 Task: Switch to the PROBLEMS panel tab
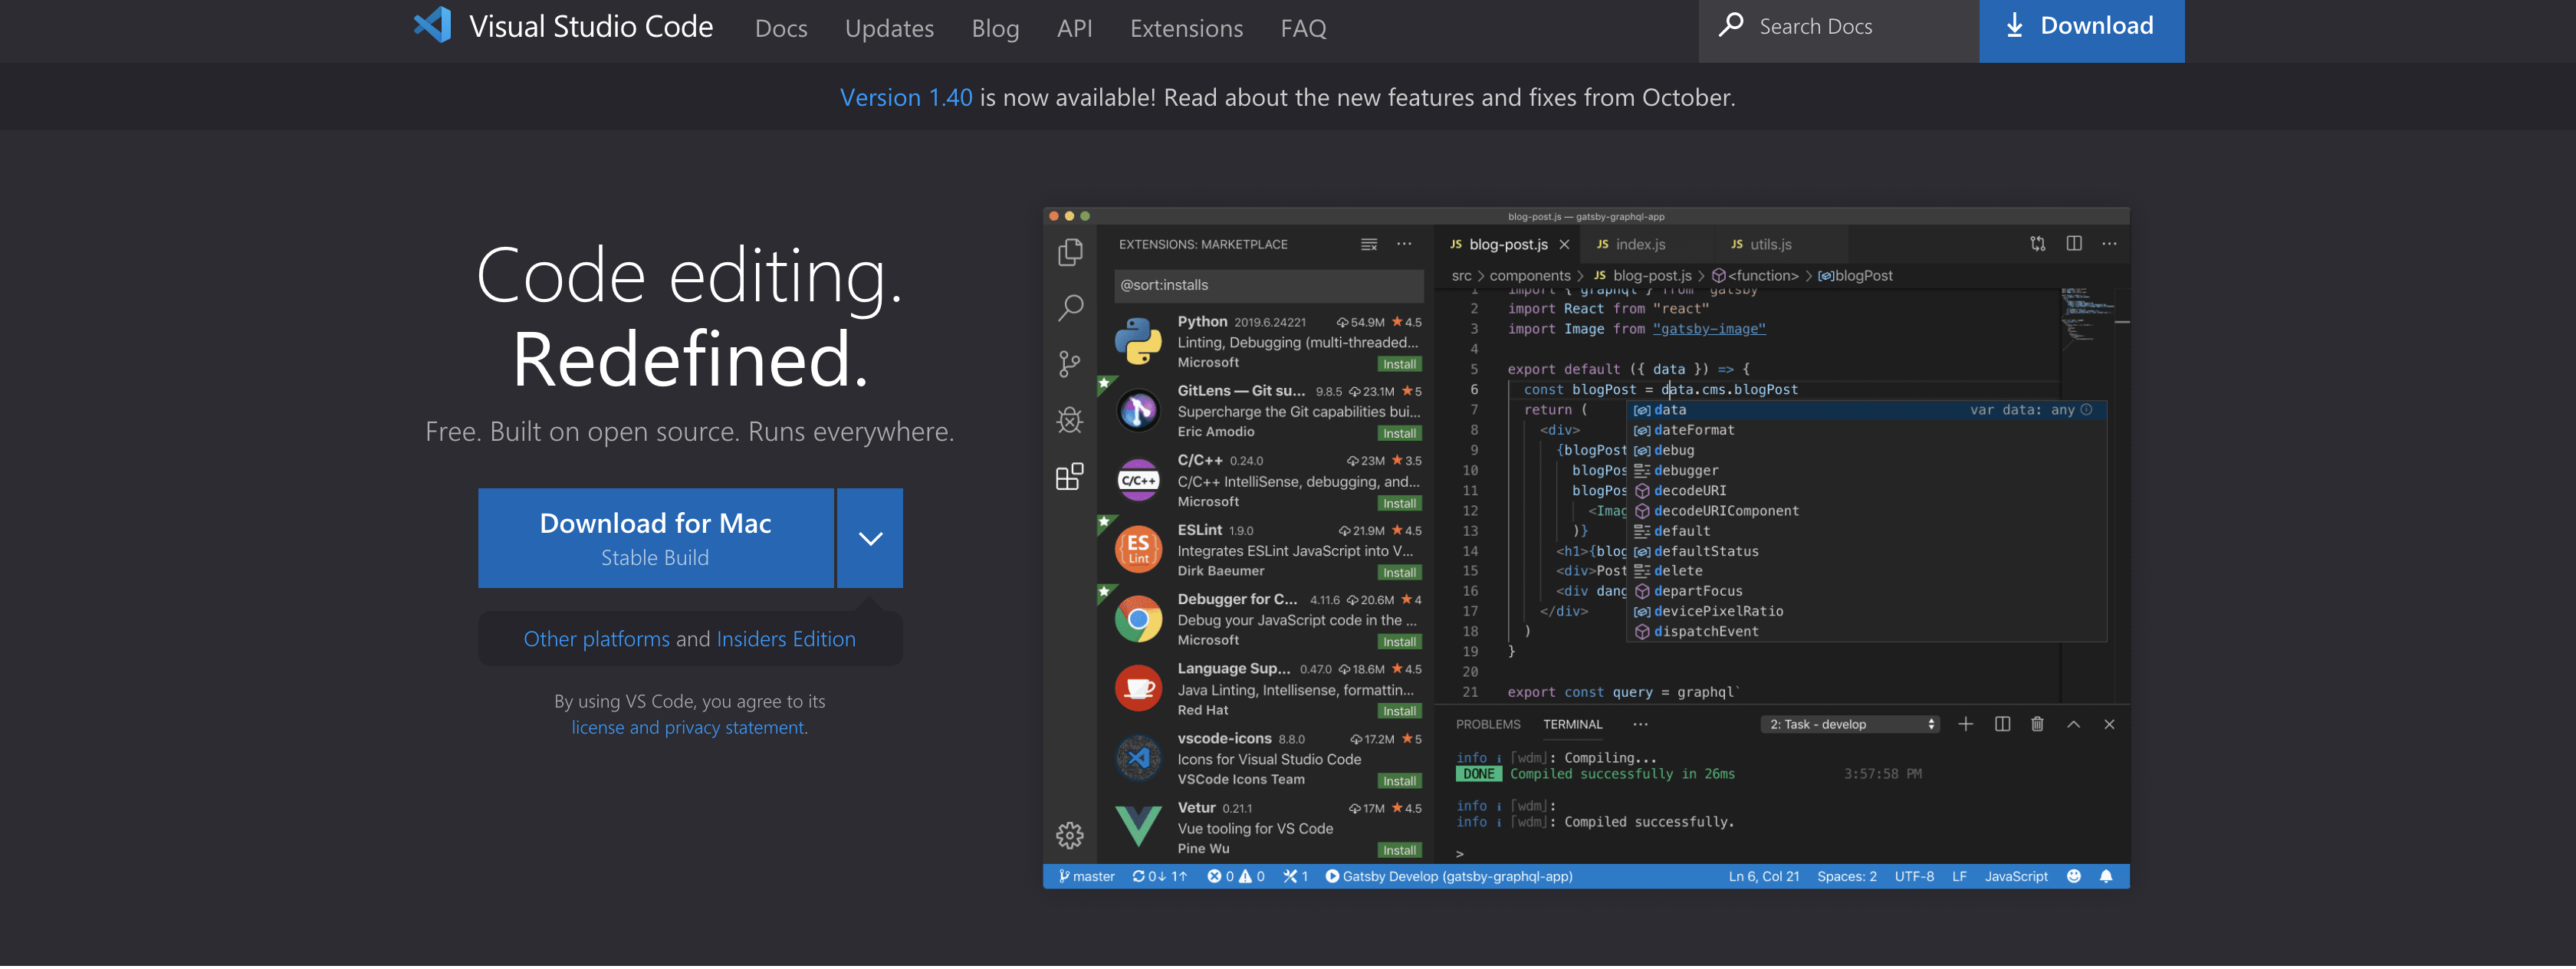(x=1487, y=726)
